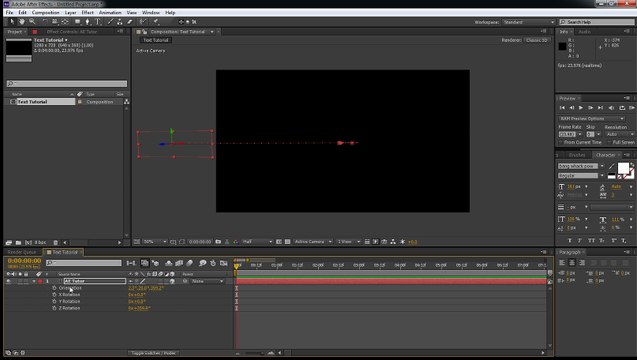637x360 pixels.
Task: Toggle the Motion Blur enable icon in timeline
Action: (190, 263)
